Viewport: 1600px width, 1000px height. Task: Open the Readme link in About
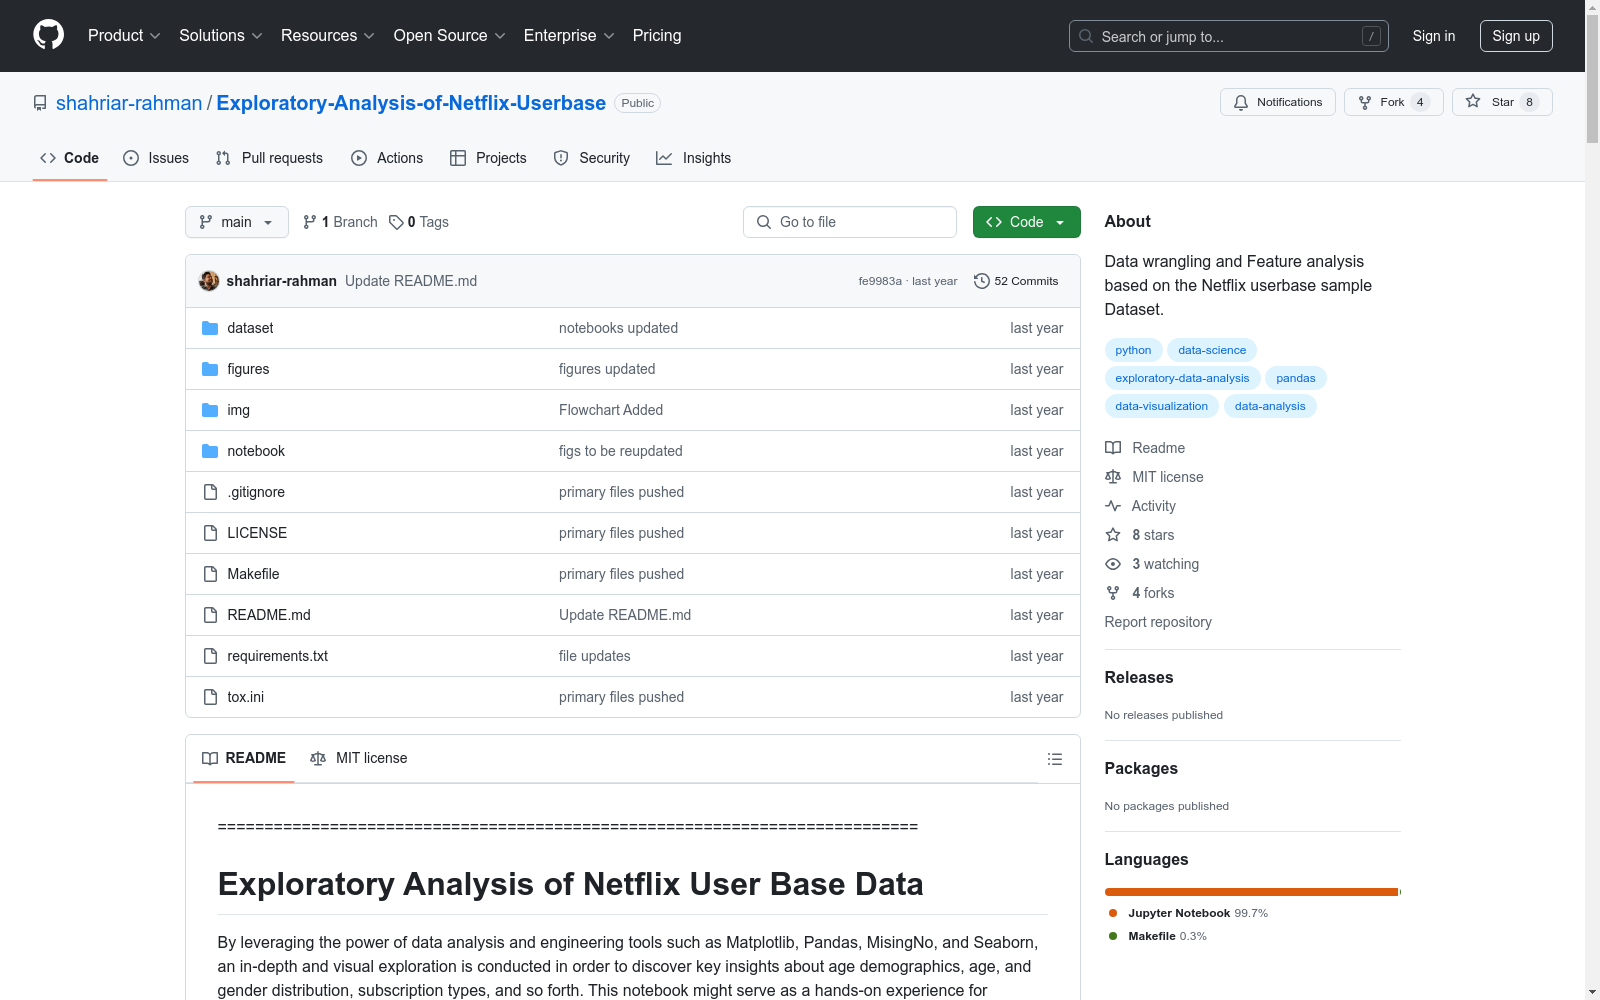point(1146,448)
